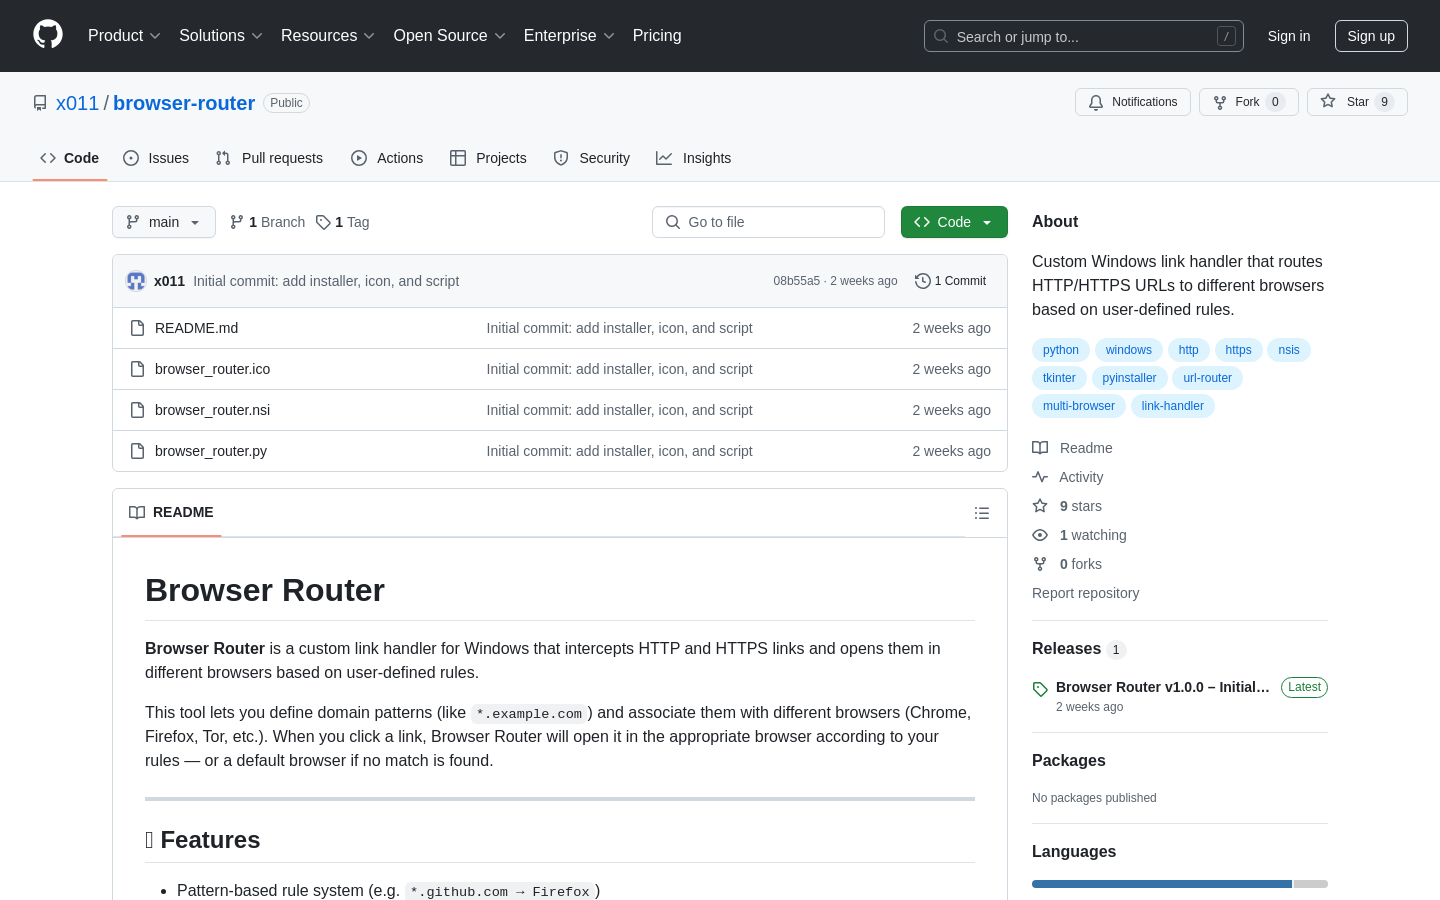The width and height of the screenshot is (1440, 900).
Task: Click the file icon next to README.md
Action: 138,328
